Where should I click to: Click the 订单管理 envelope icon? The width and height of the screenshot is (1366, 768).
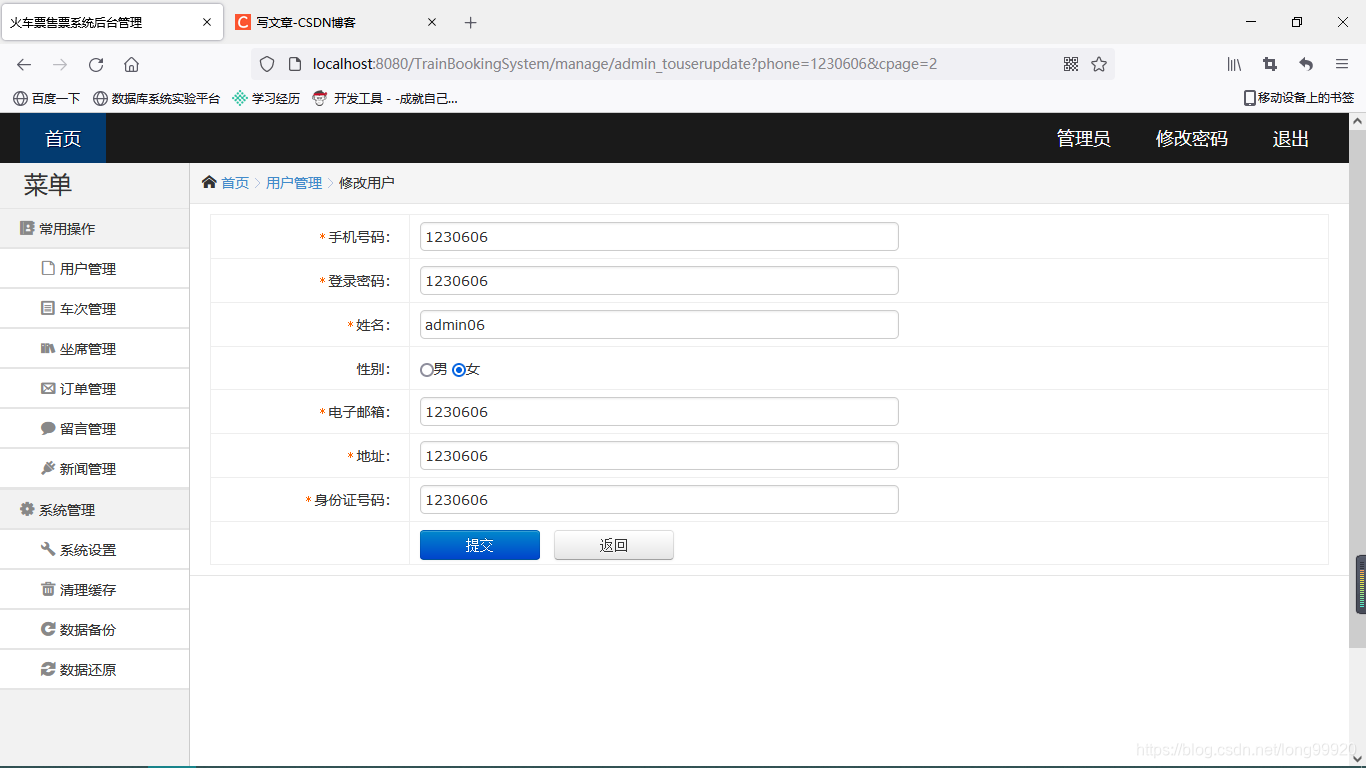pyautogui.click(x=47, y=388)
